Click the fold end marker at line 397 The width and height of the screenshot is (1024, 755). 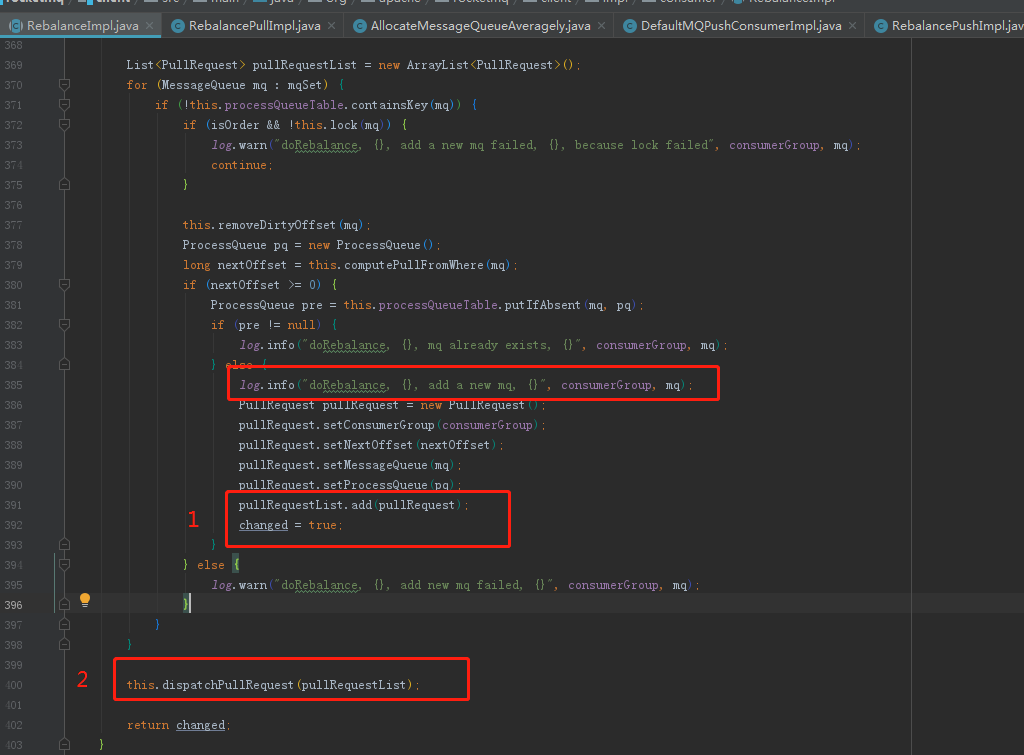click(64, 624)
